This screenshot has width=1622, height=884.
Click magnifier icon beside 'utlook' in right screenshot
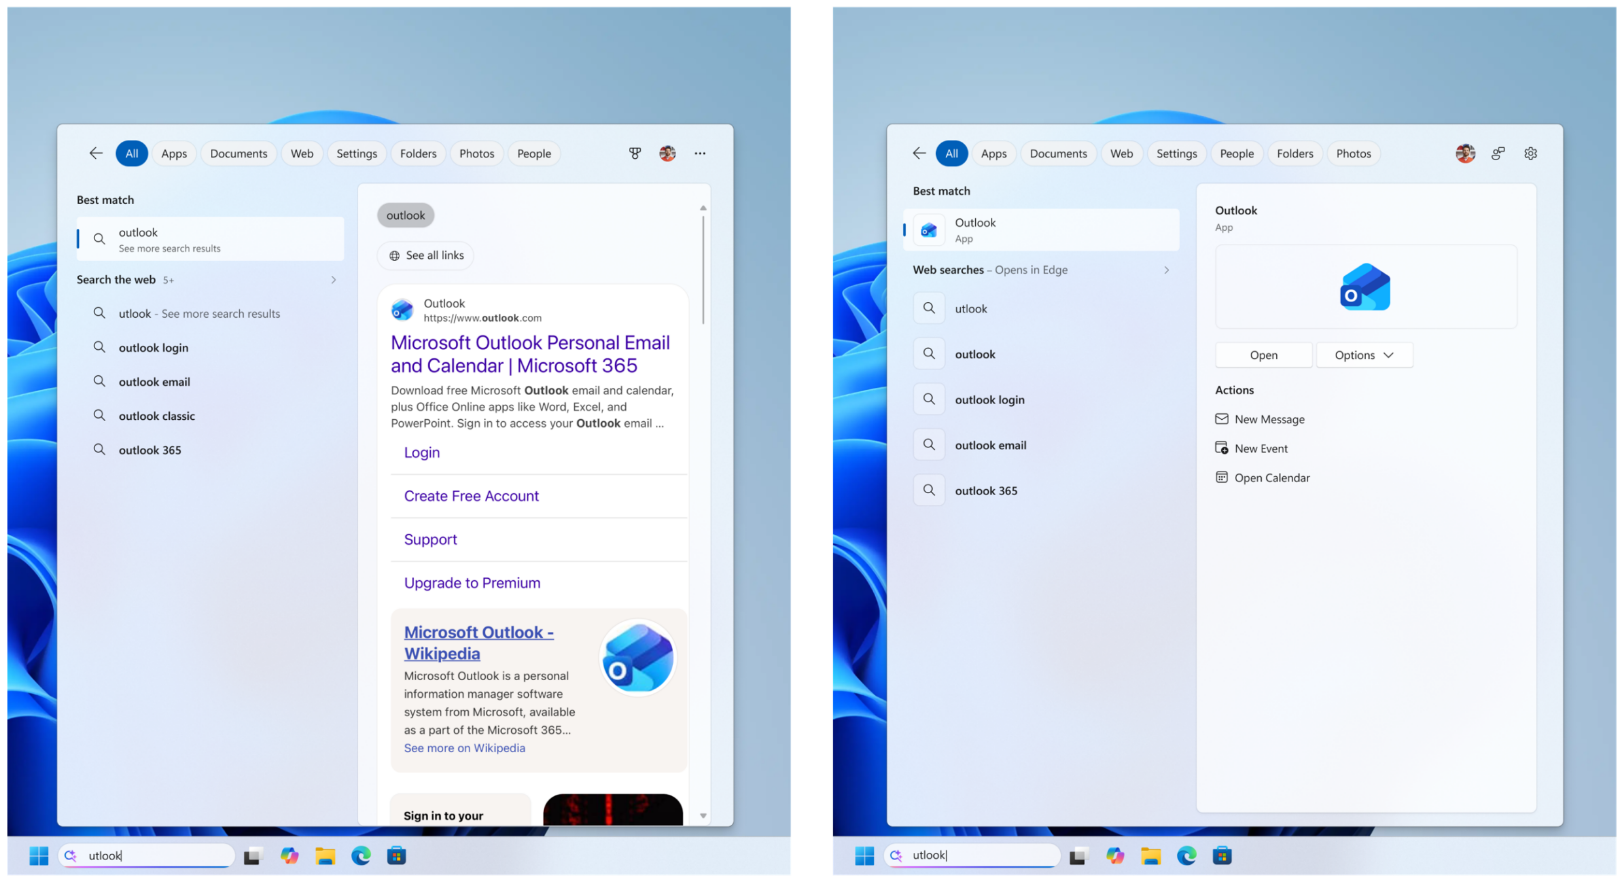(929, 308)
